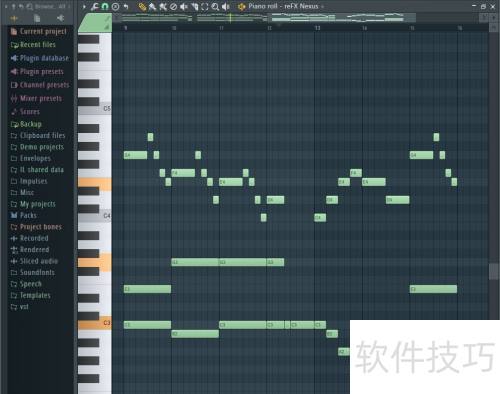Click the C4 piano key

coord(95,217)
